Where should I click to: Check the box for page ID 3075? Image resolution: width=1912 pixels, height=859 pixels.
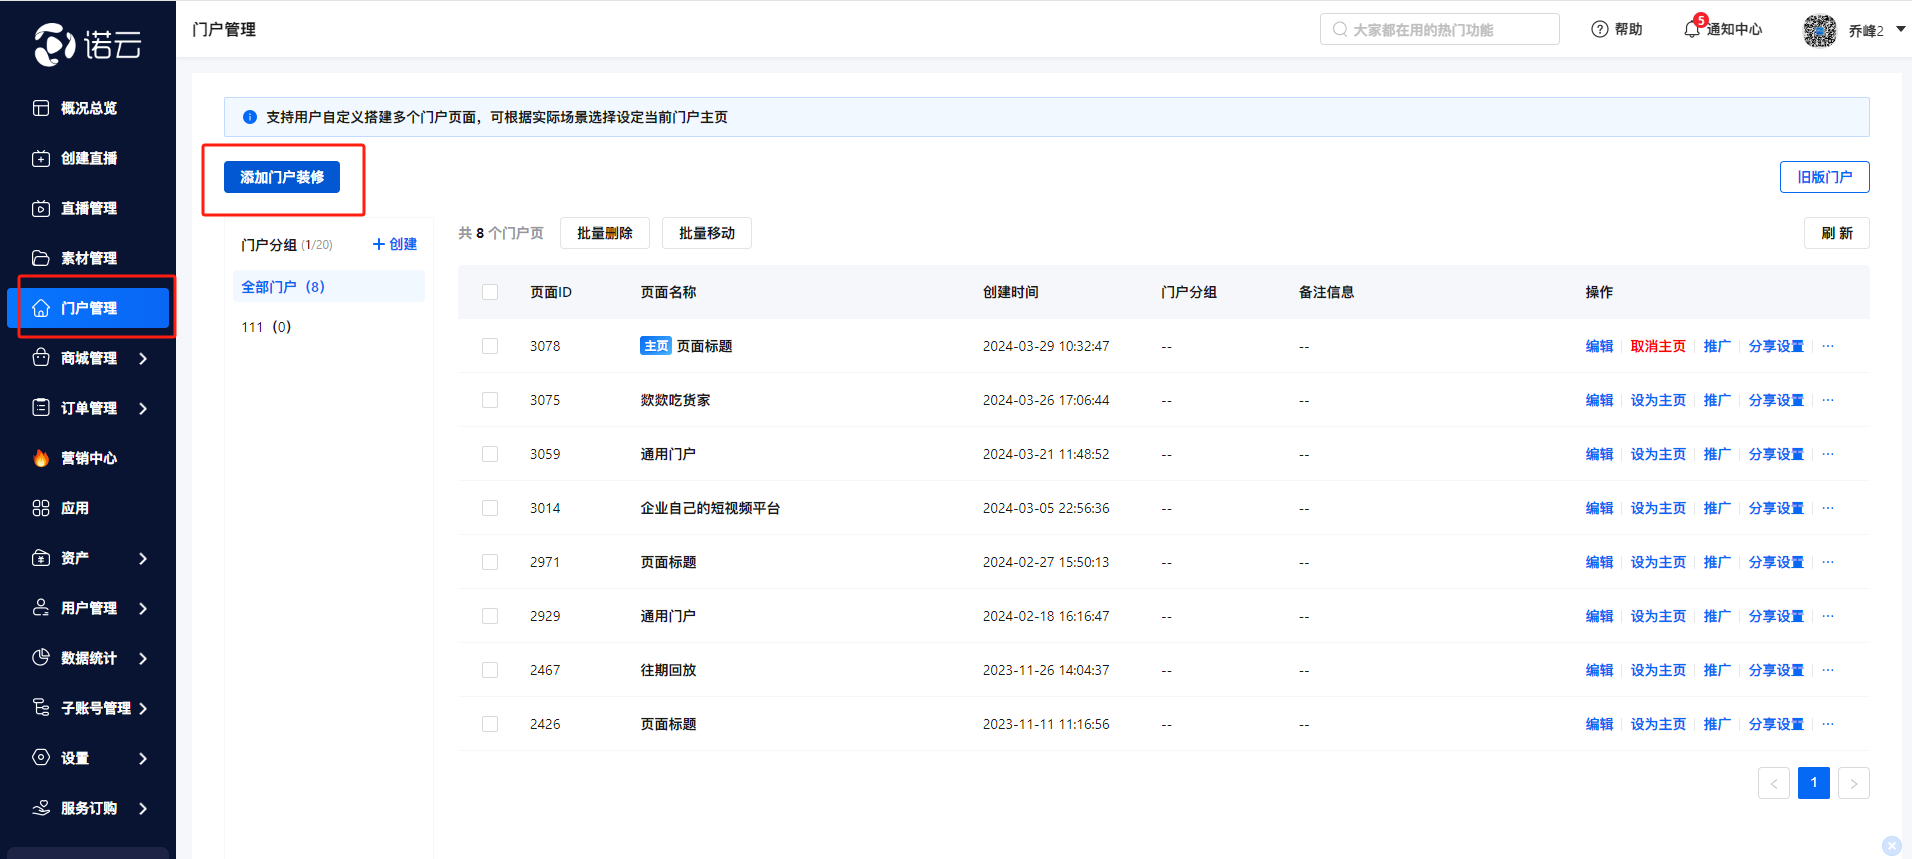pos(490,400)
